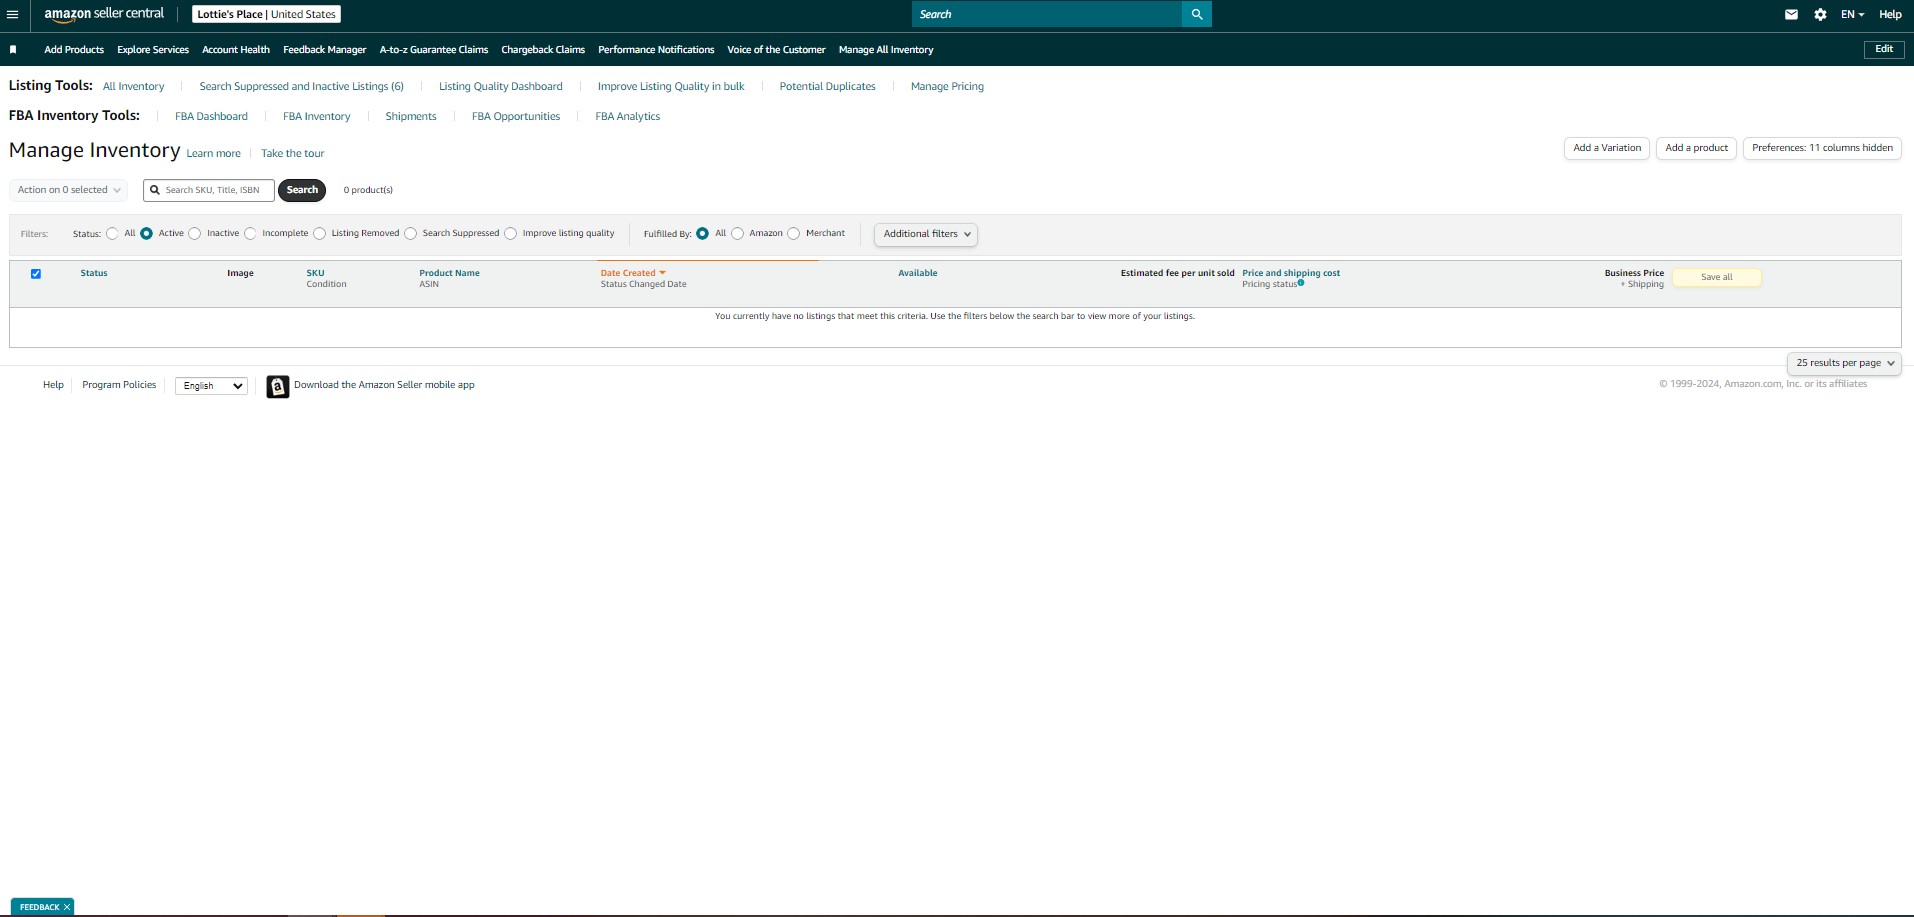Click Add a product button
This screenshot has width=1914, height=917.
(1697, 148)
